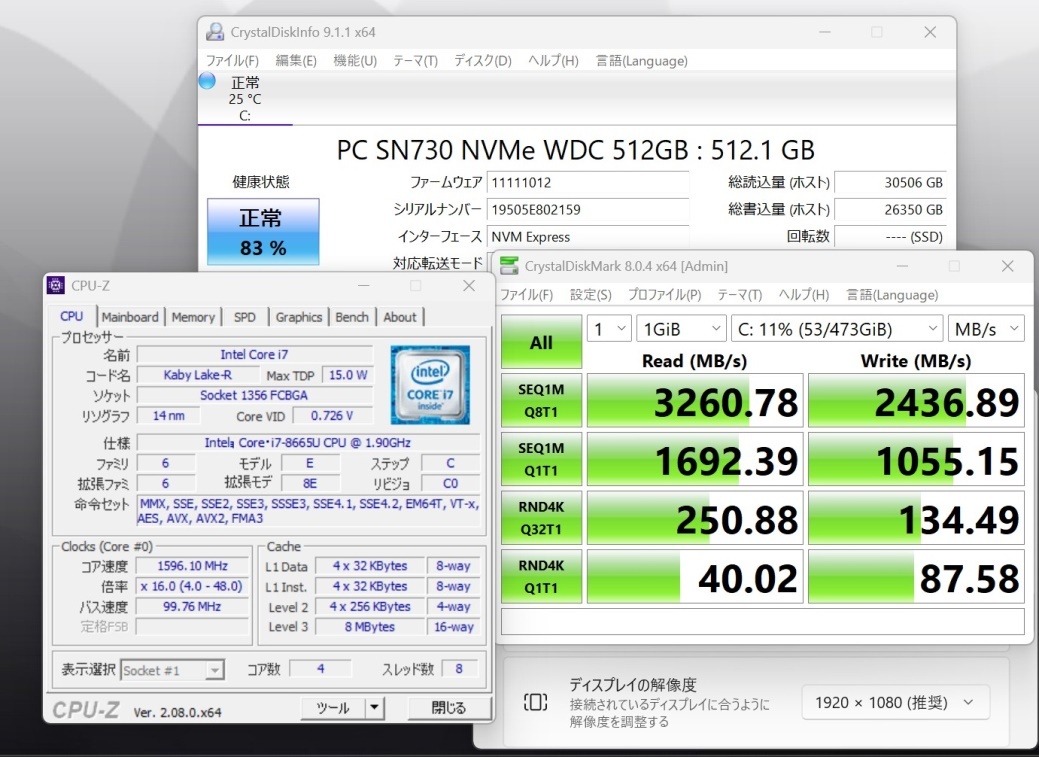1039x757 pixels.
Task: Open the MB/s unit dropdown
Action: (x=986, y=329)
